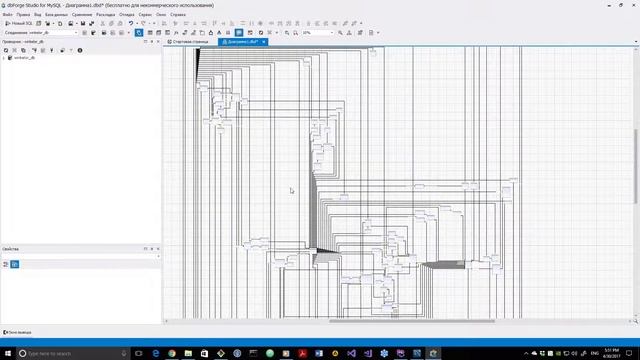Click the categorized view icon in Свойства
The height and width of the screenshot is (360, 640).
coord(6,264)
